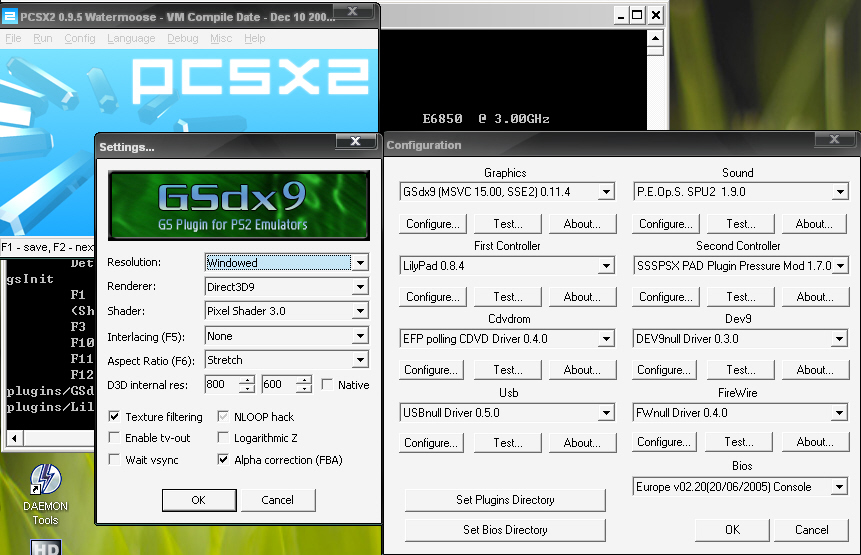
Task: Click Configure under Usb
Action: 431,443
